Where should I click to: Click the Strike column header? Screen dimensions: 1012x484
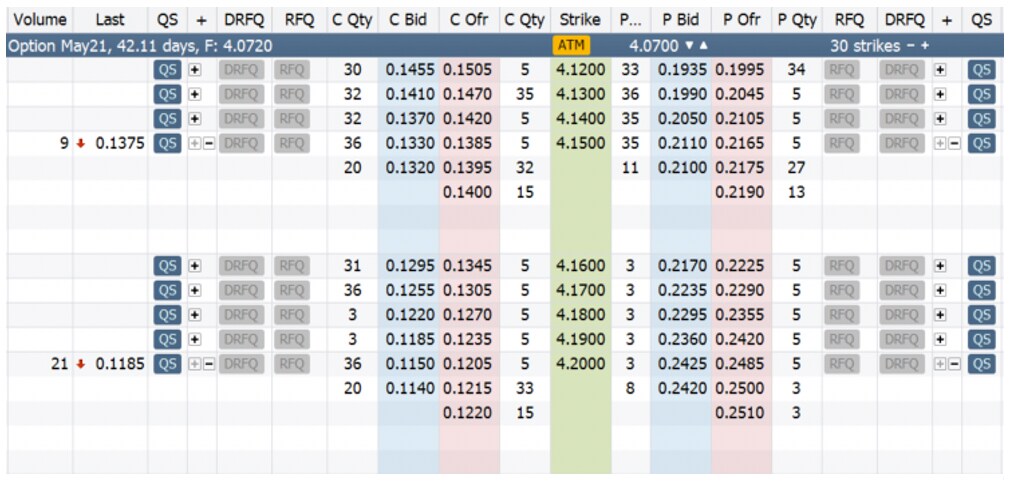580,19
